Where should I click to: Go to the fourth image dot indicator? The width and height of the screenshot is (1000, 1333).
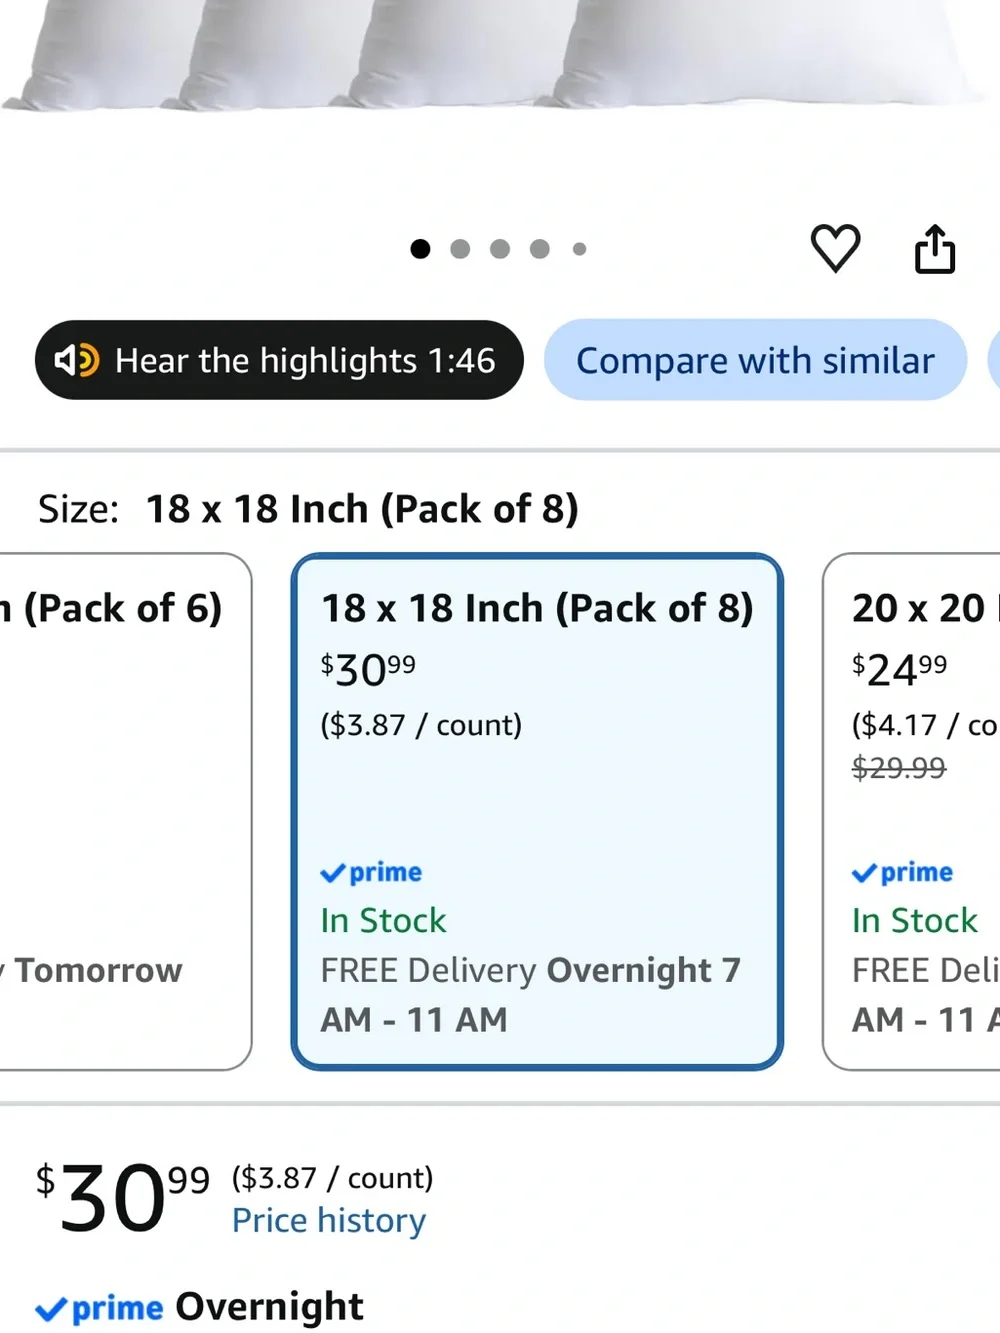click(x=540, y=249)
